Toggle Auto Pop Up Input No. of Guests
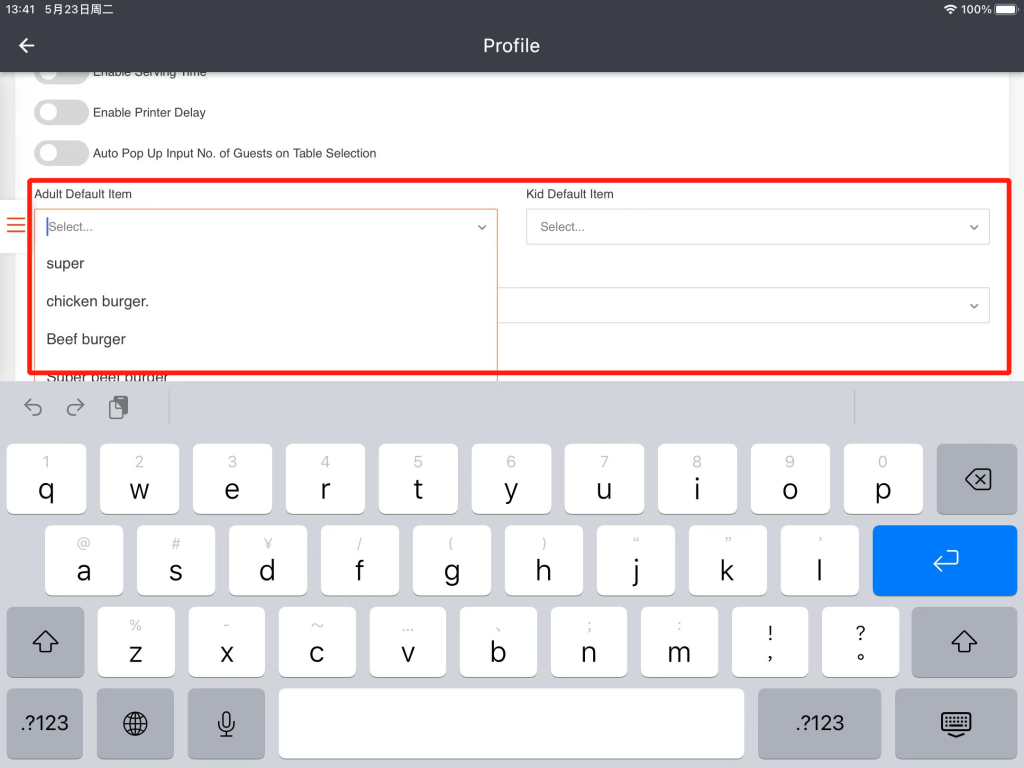 click(x=61, y=153)
